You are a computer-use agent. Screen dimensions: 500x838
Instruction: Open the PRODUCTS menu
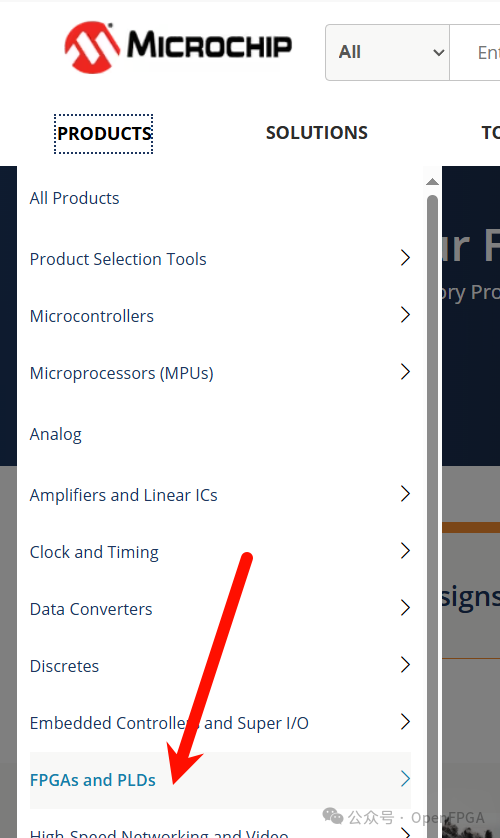[104, 134]
